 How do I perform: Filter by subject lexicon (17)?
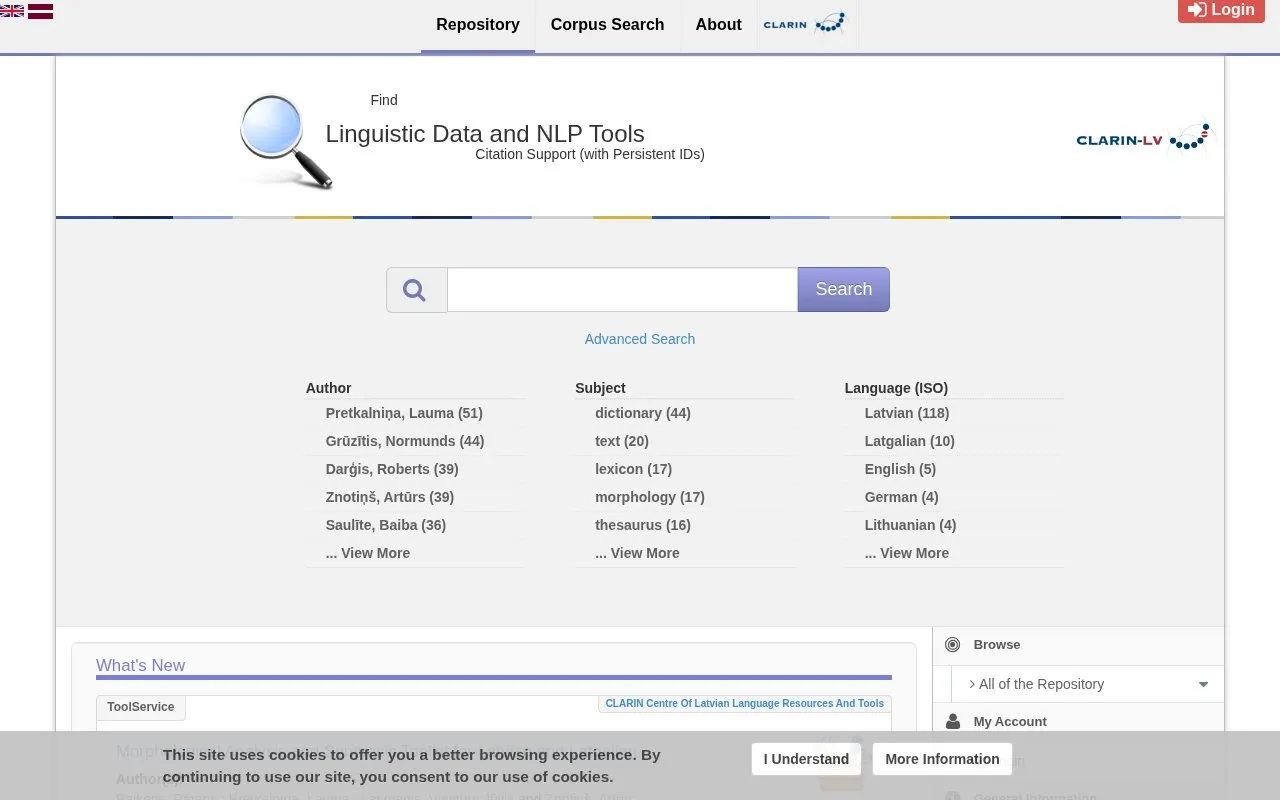(633, 469)
